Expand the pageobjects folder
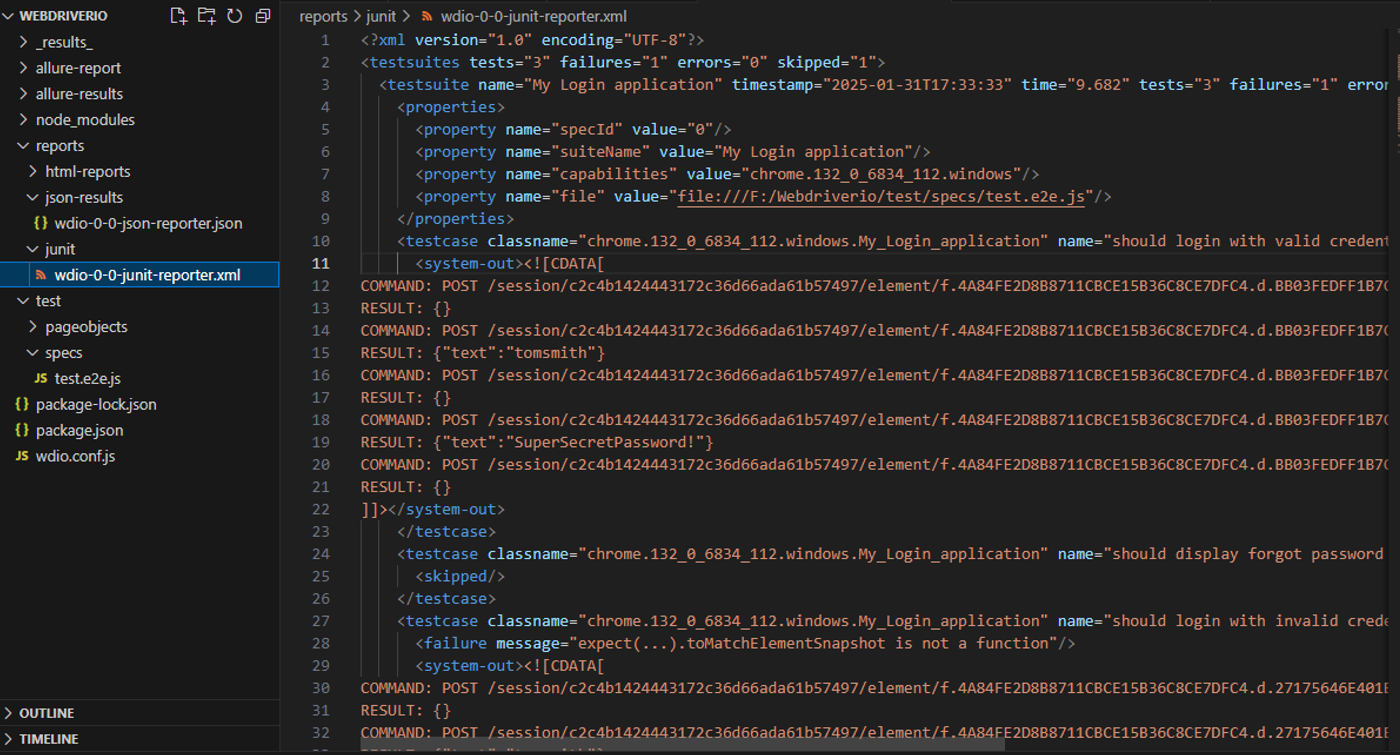The width and height of the screenshot is (1400, 755). point(33,327)
